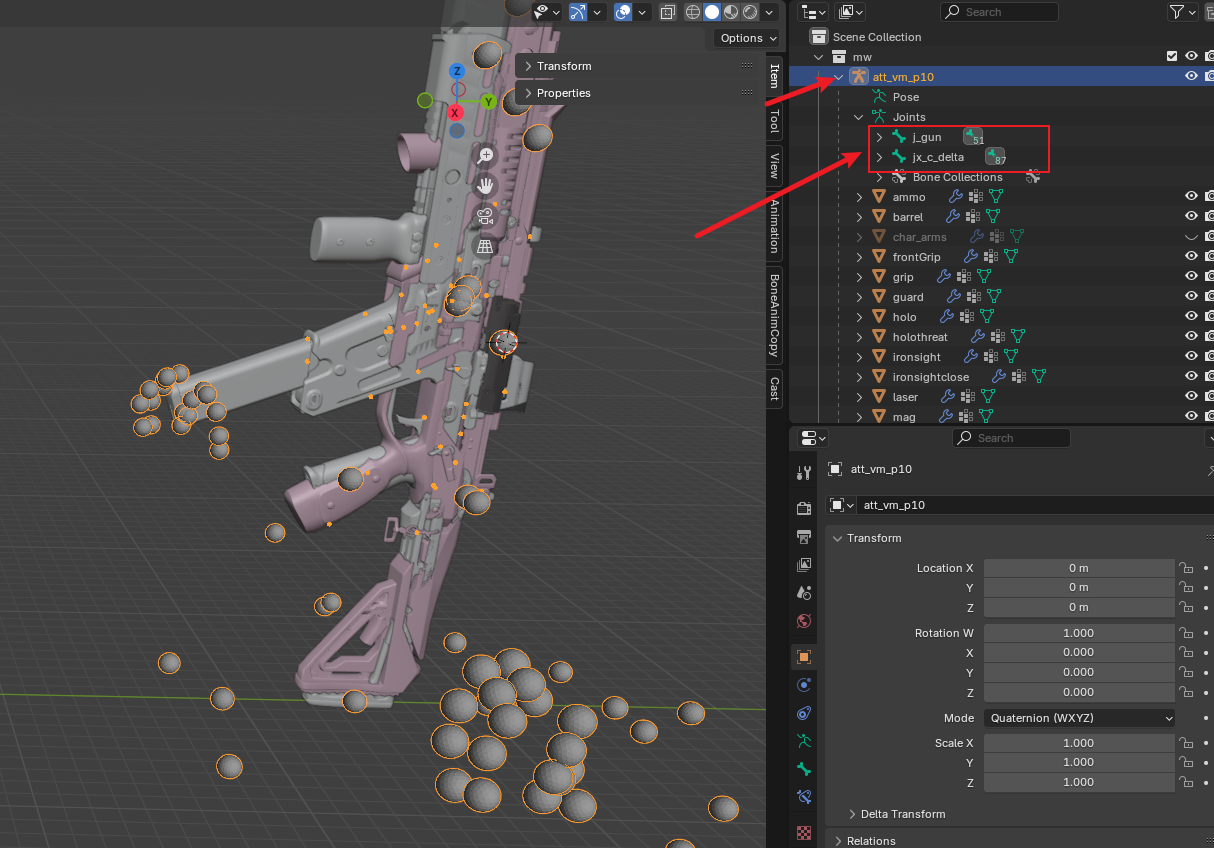The height and width of the screenshot is (848, 1214).
Task: Toggle X-ray mode in viewport header
Action: 667,12
